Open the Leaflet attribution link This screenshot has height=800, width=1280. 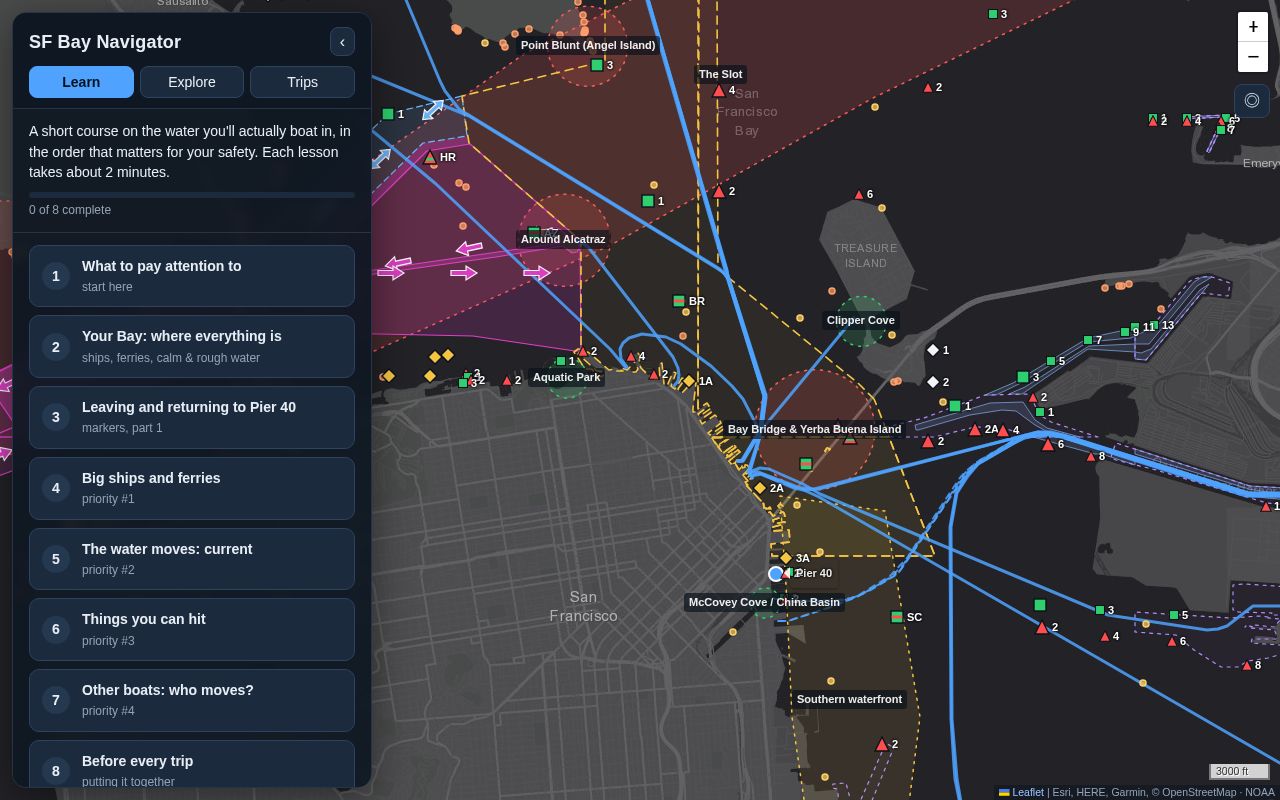(x=1021, y=792)
